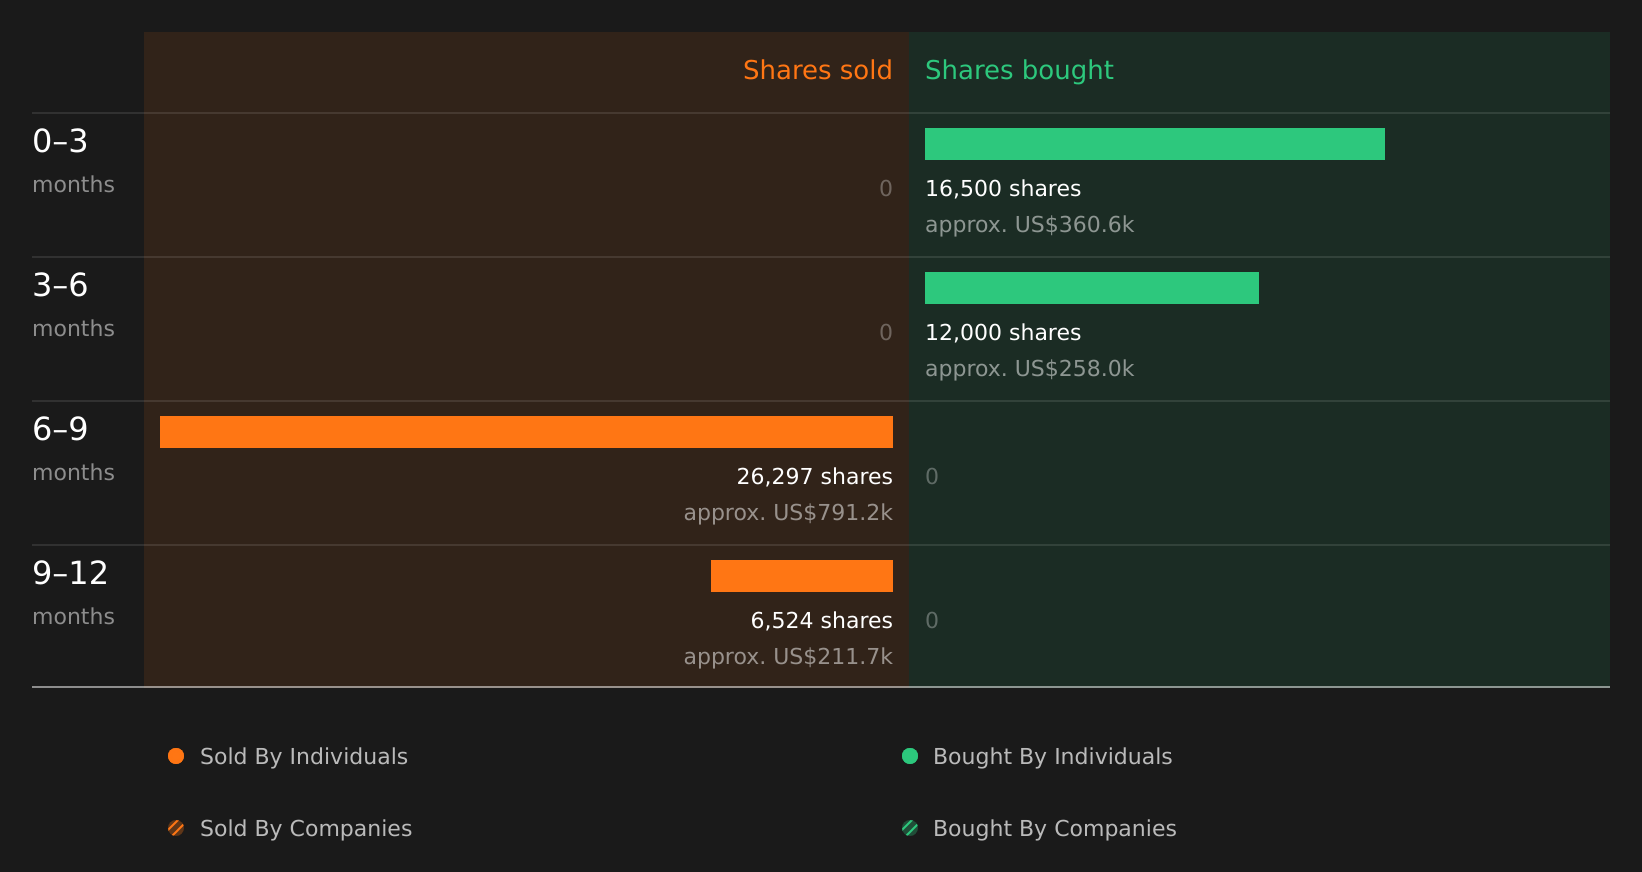Click the 16,500 shares value
Viewport: 1642px width, 872px height.
(1003, 189)
